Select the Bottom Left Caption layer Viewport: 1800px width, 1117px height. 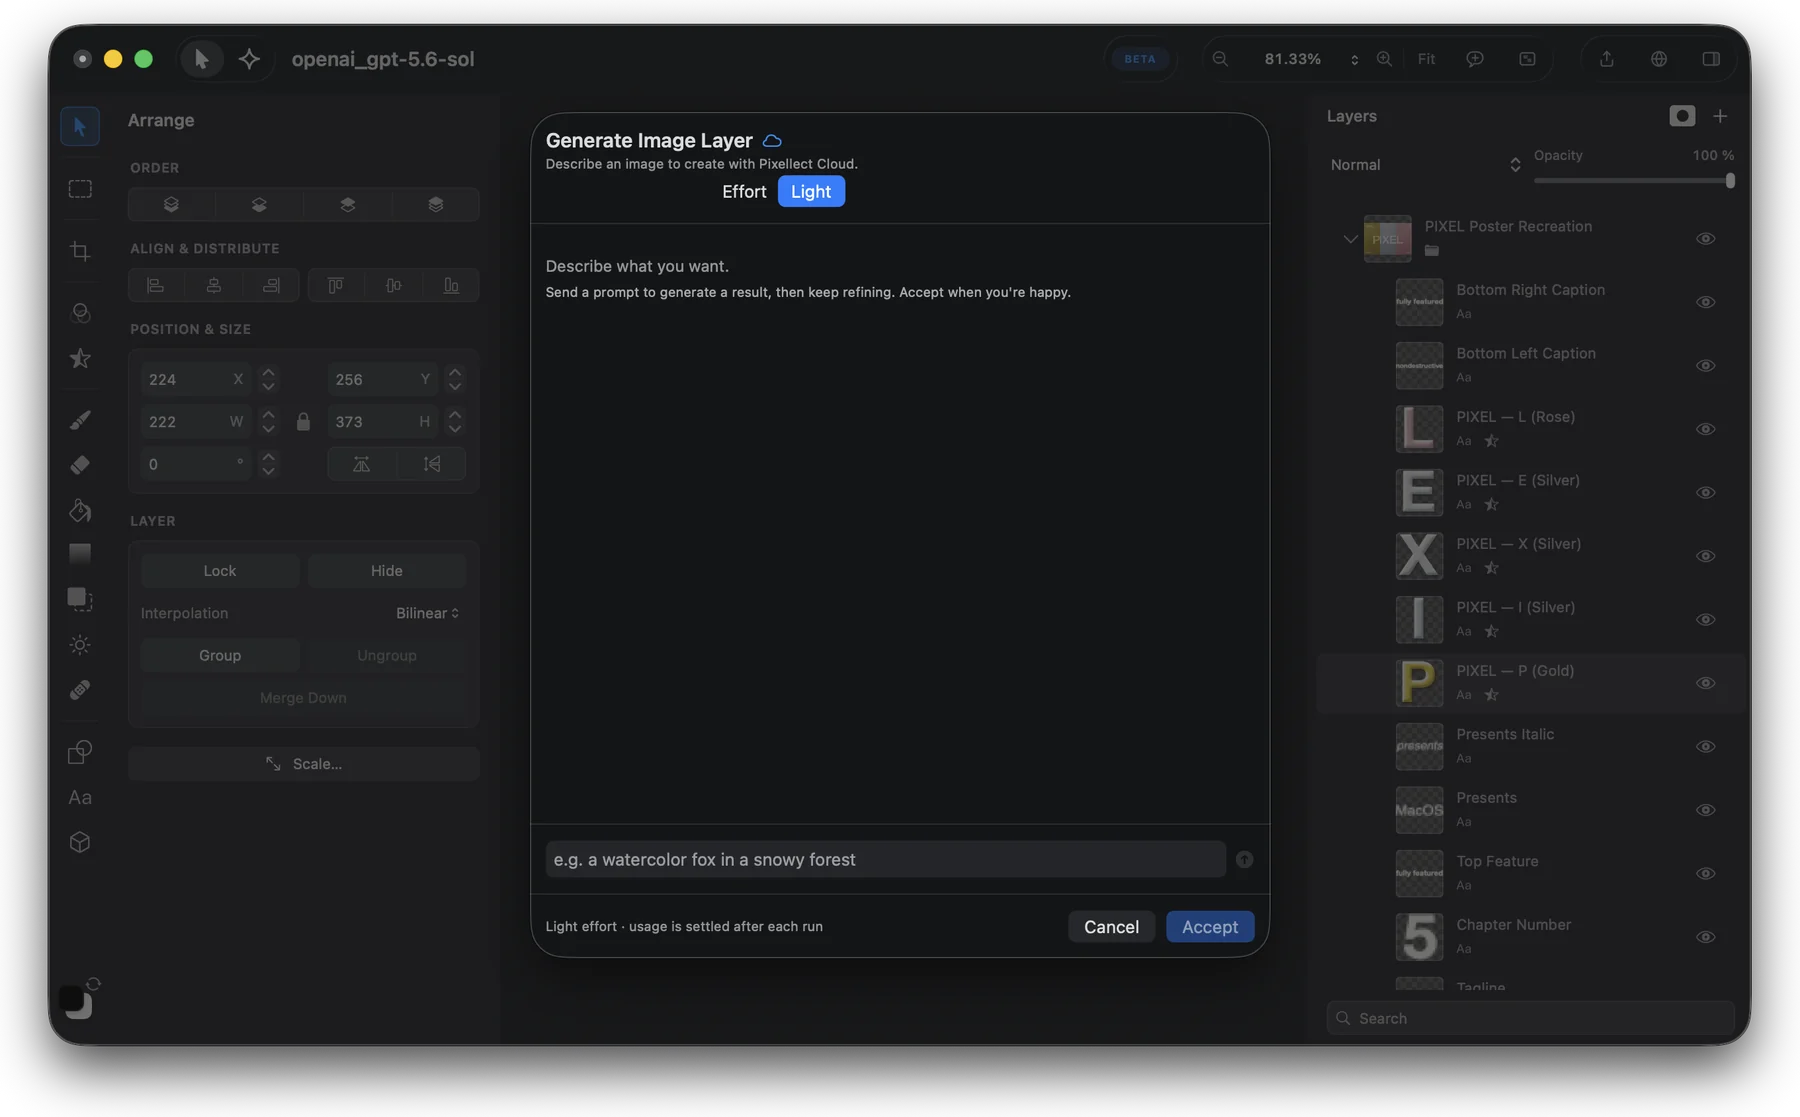click(1530, 366)
